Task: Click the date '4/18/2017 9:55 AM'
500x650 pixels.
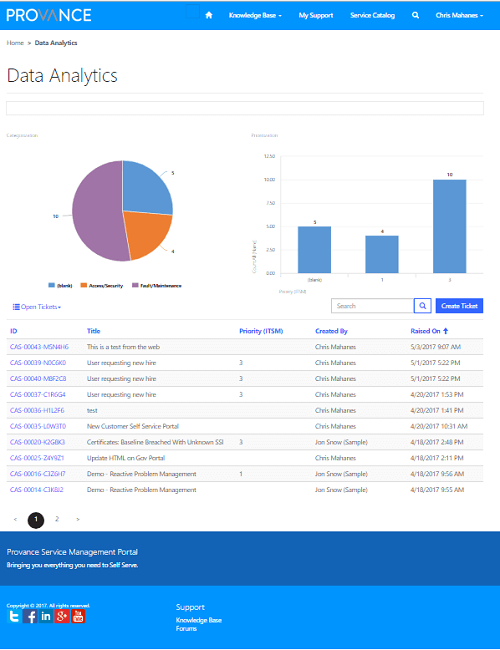Action: (x=437, y=490)
